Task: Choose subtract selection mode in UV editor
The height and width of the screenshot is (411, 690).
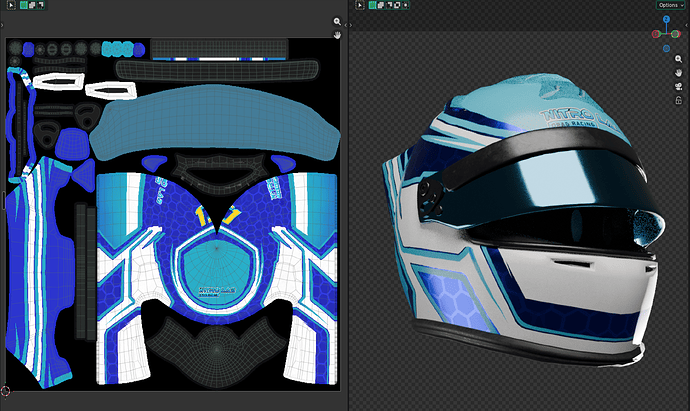Action: coord(40,5)
